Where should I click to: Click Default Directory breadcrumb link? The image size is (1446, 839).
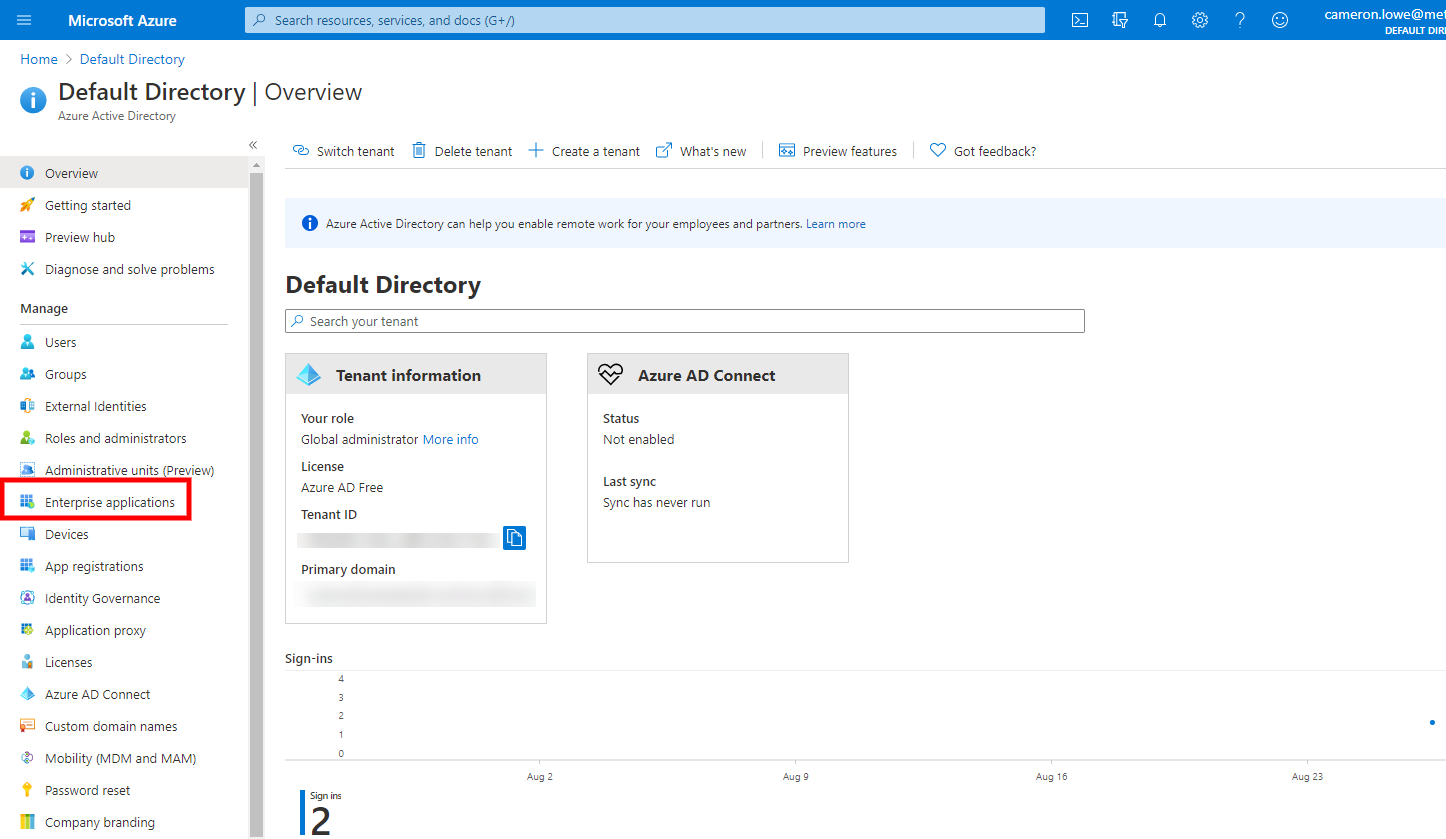point(132,59)
